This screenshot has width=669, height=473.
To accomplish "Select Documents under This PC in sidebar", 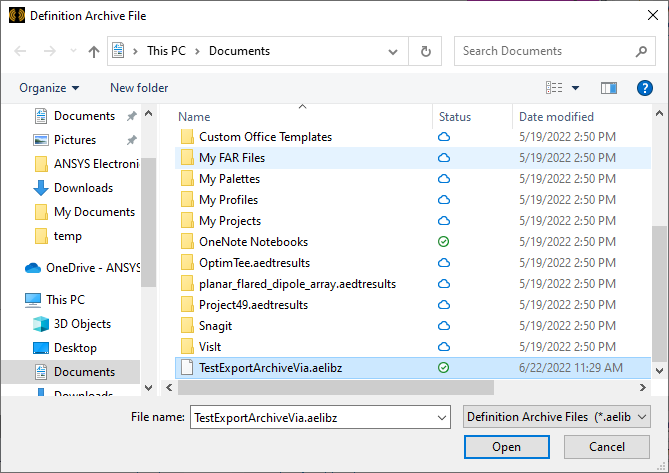I will [x=71, y=372].
